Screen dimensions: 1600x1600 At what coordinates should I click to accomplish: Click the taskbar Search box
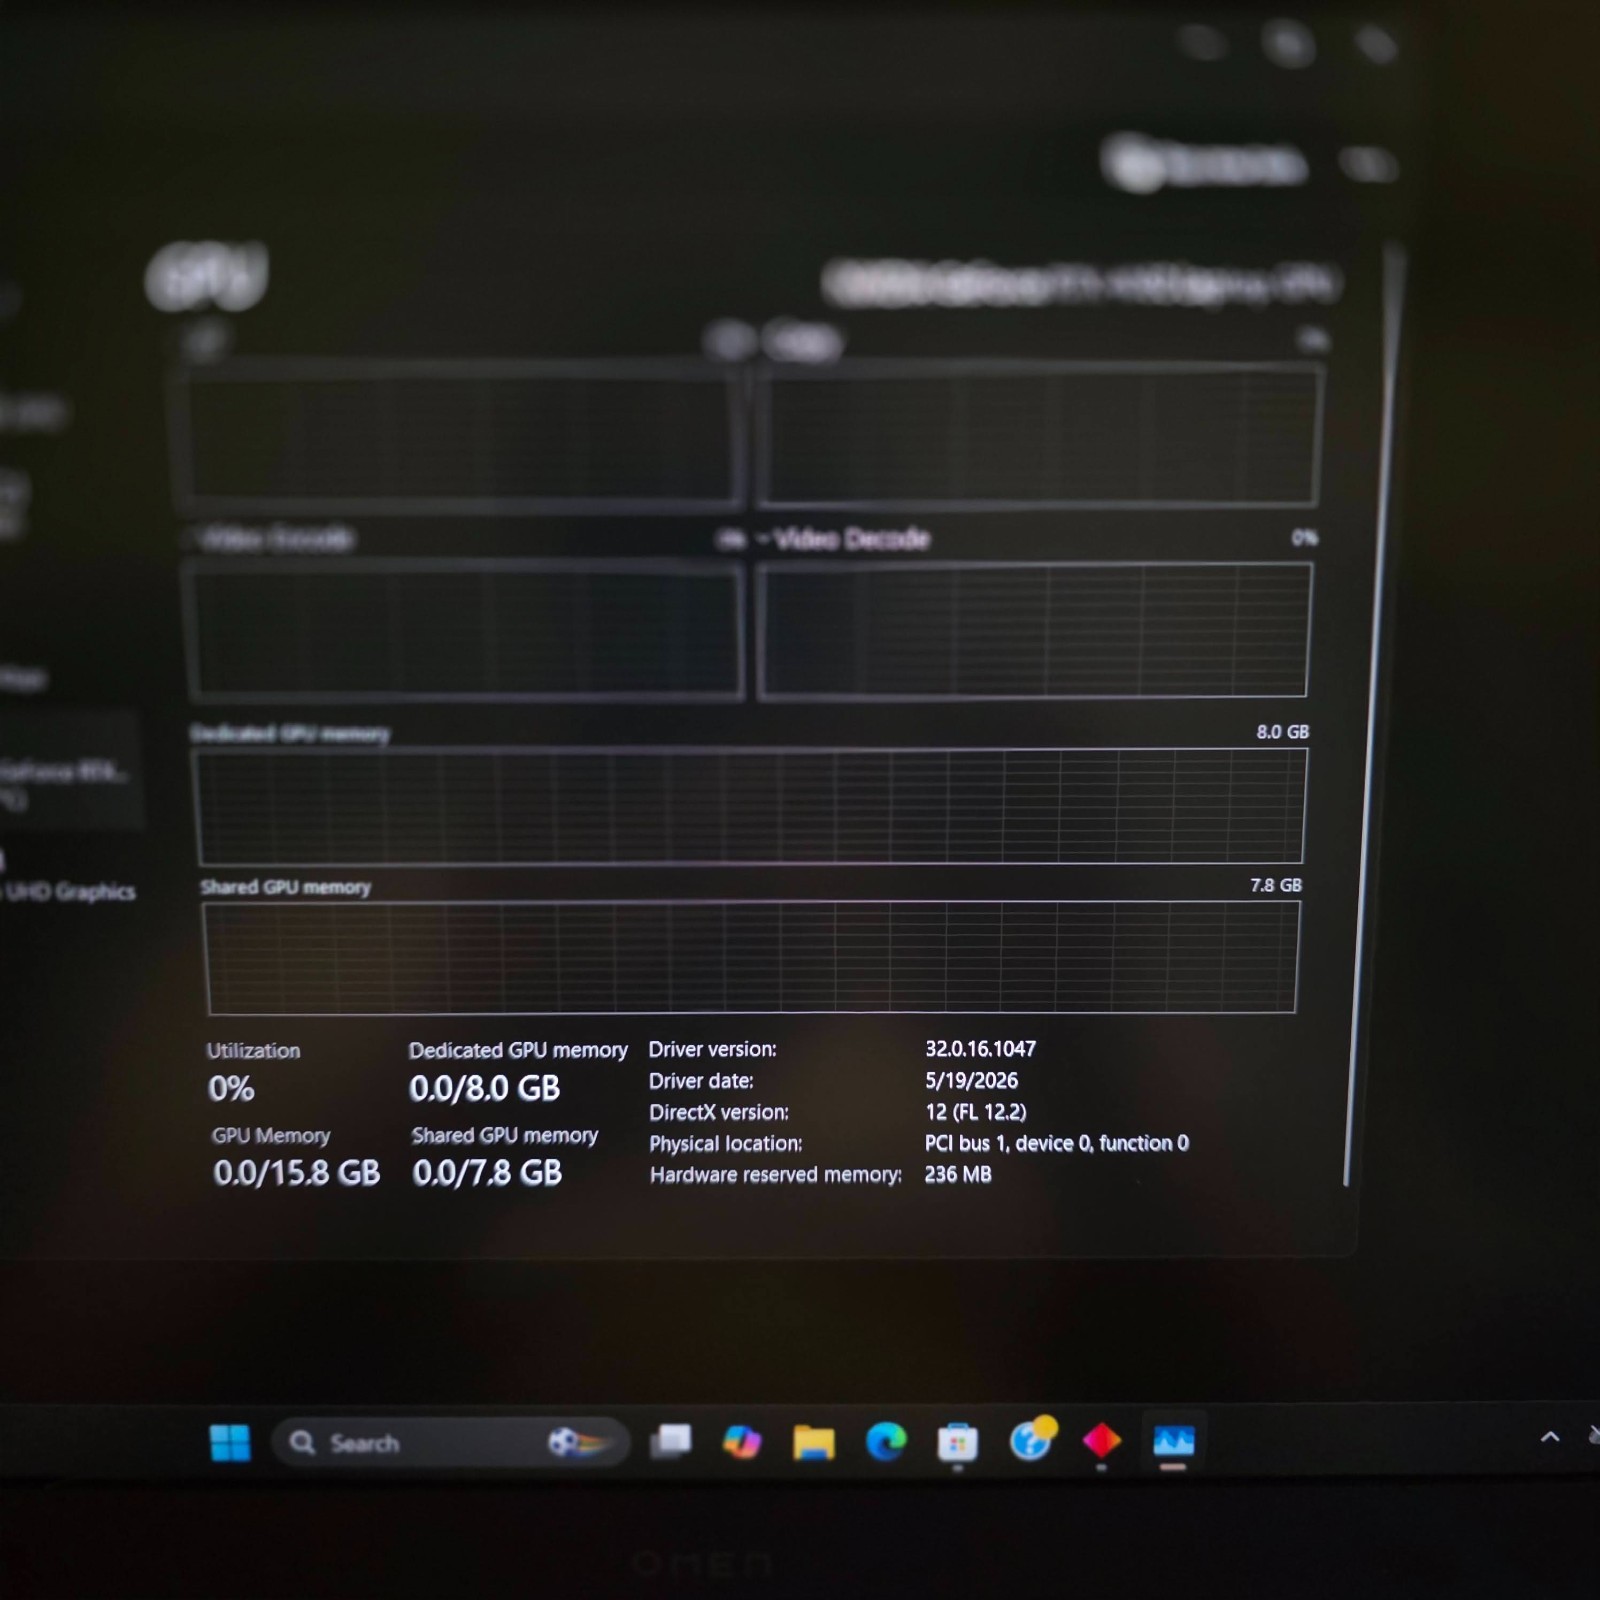point(450,1443)
